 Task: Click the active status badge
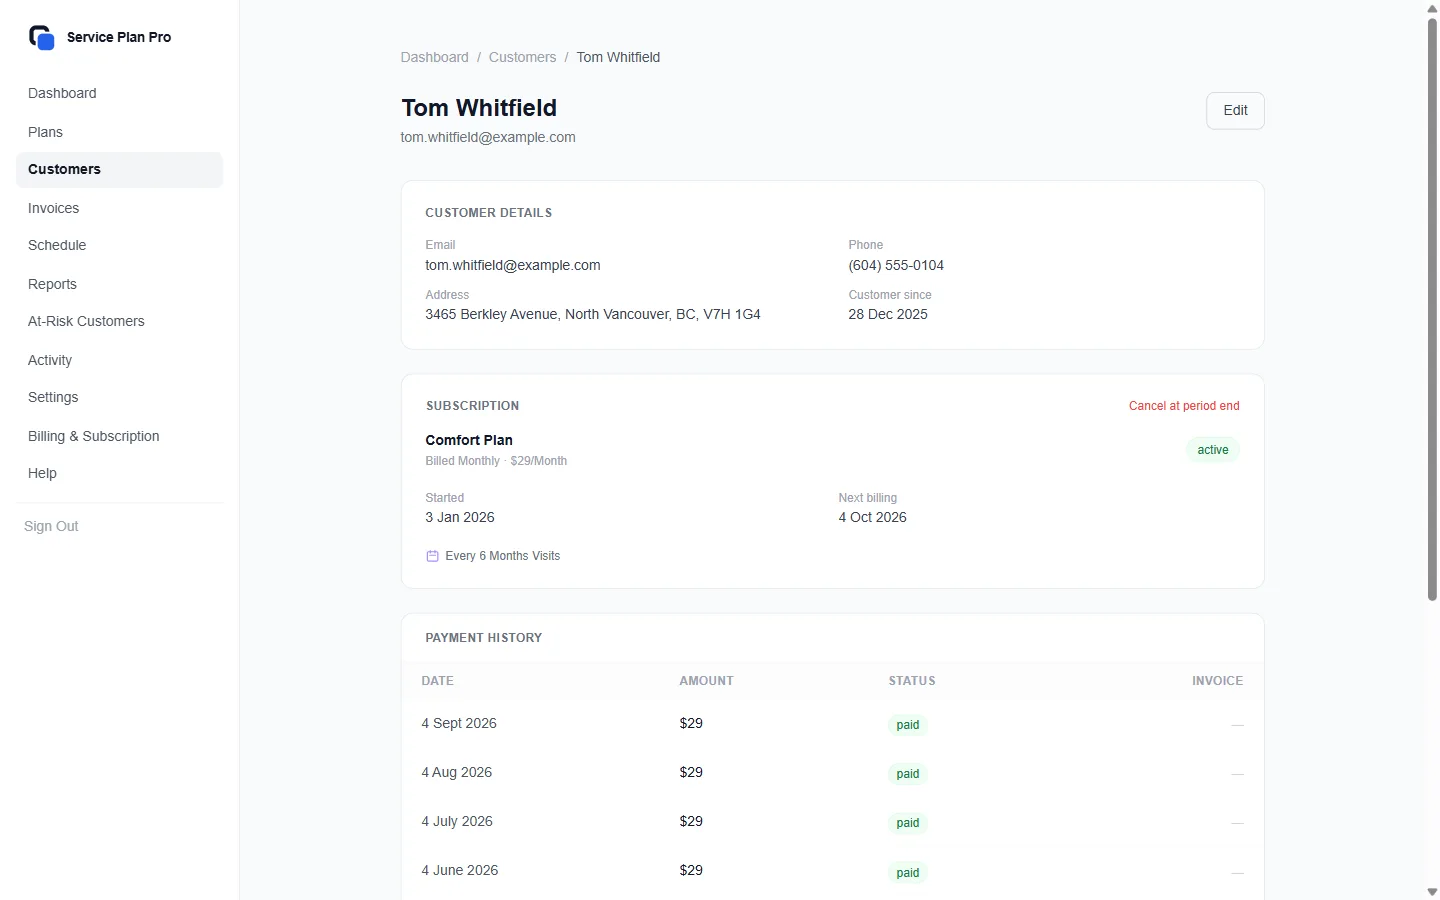coord(1213,450)
